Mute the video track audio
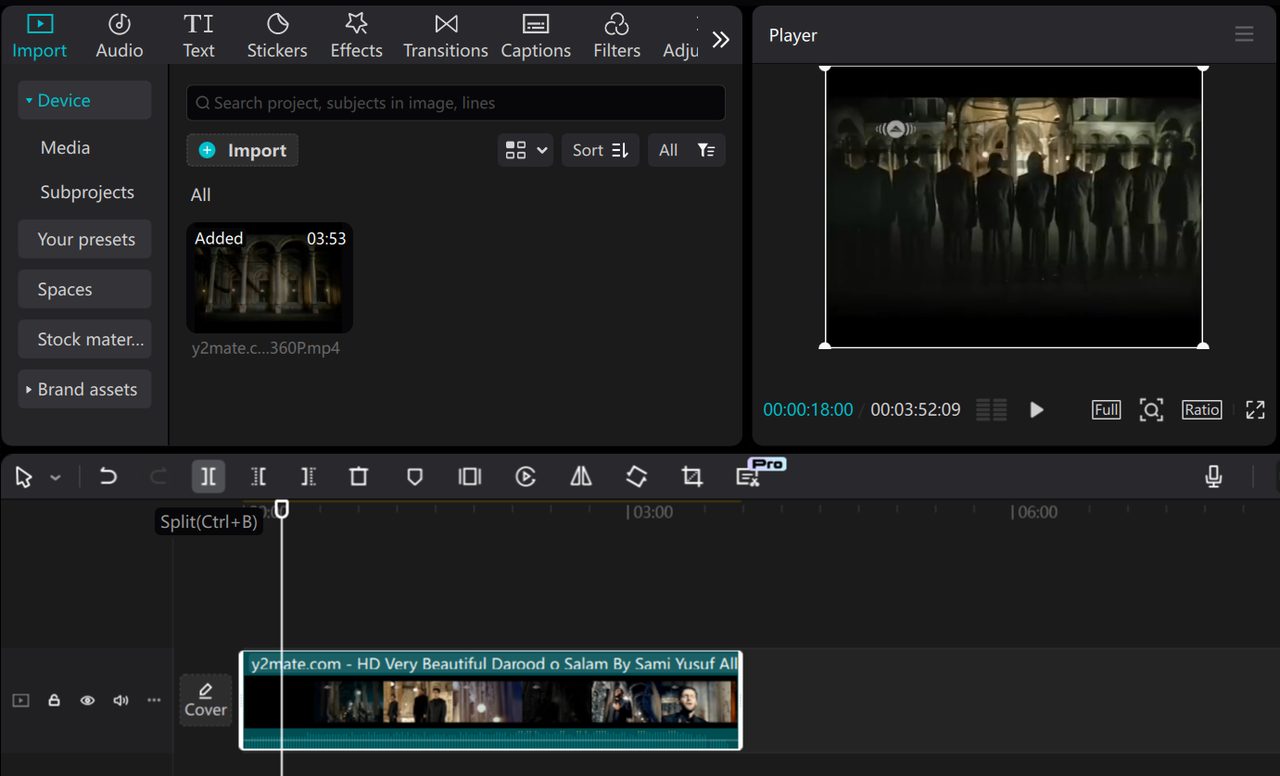The image size is (1280, 776). (x=121, y=700)
